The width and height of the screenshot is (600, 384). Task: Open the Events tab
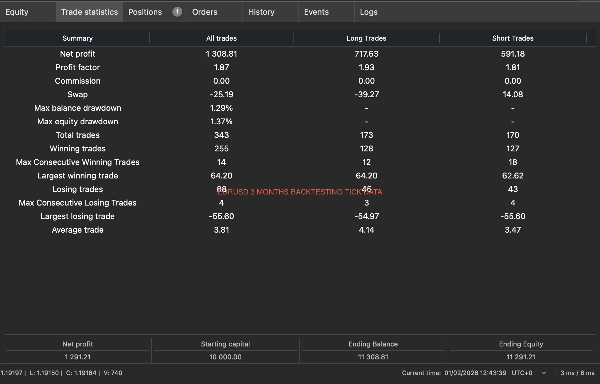tap(316, 12)
